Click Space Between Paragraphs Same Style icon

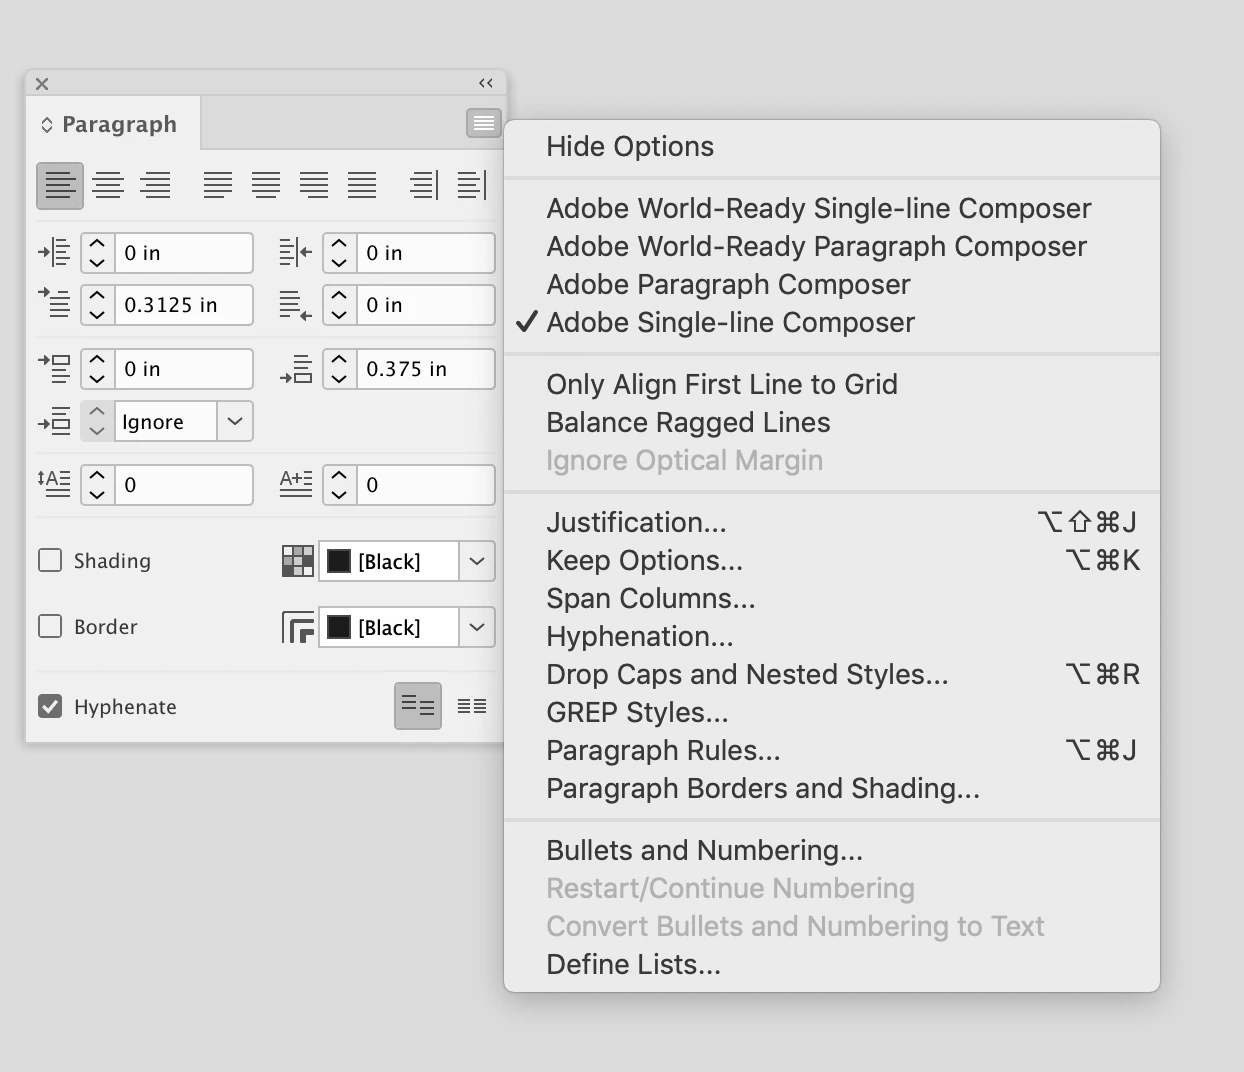[x=54, y=422]
